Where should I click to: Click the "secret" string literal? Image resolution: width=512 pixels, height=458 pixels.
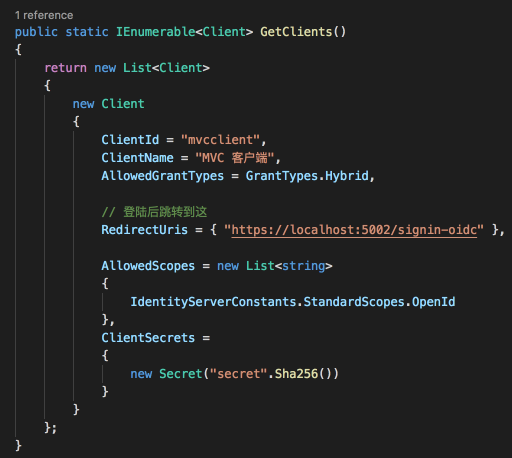238,374
